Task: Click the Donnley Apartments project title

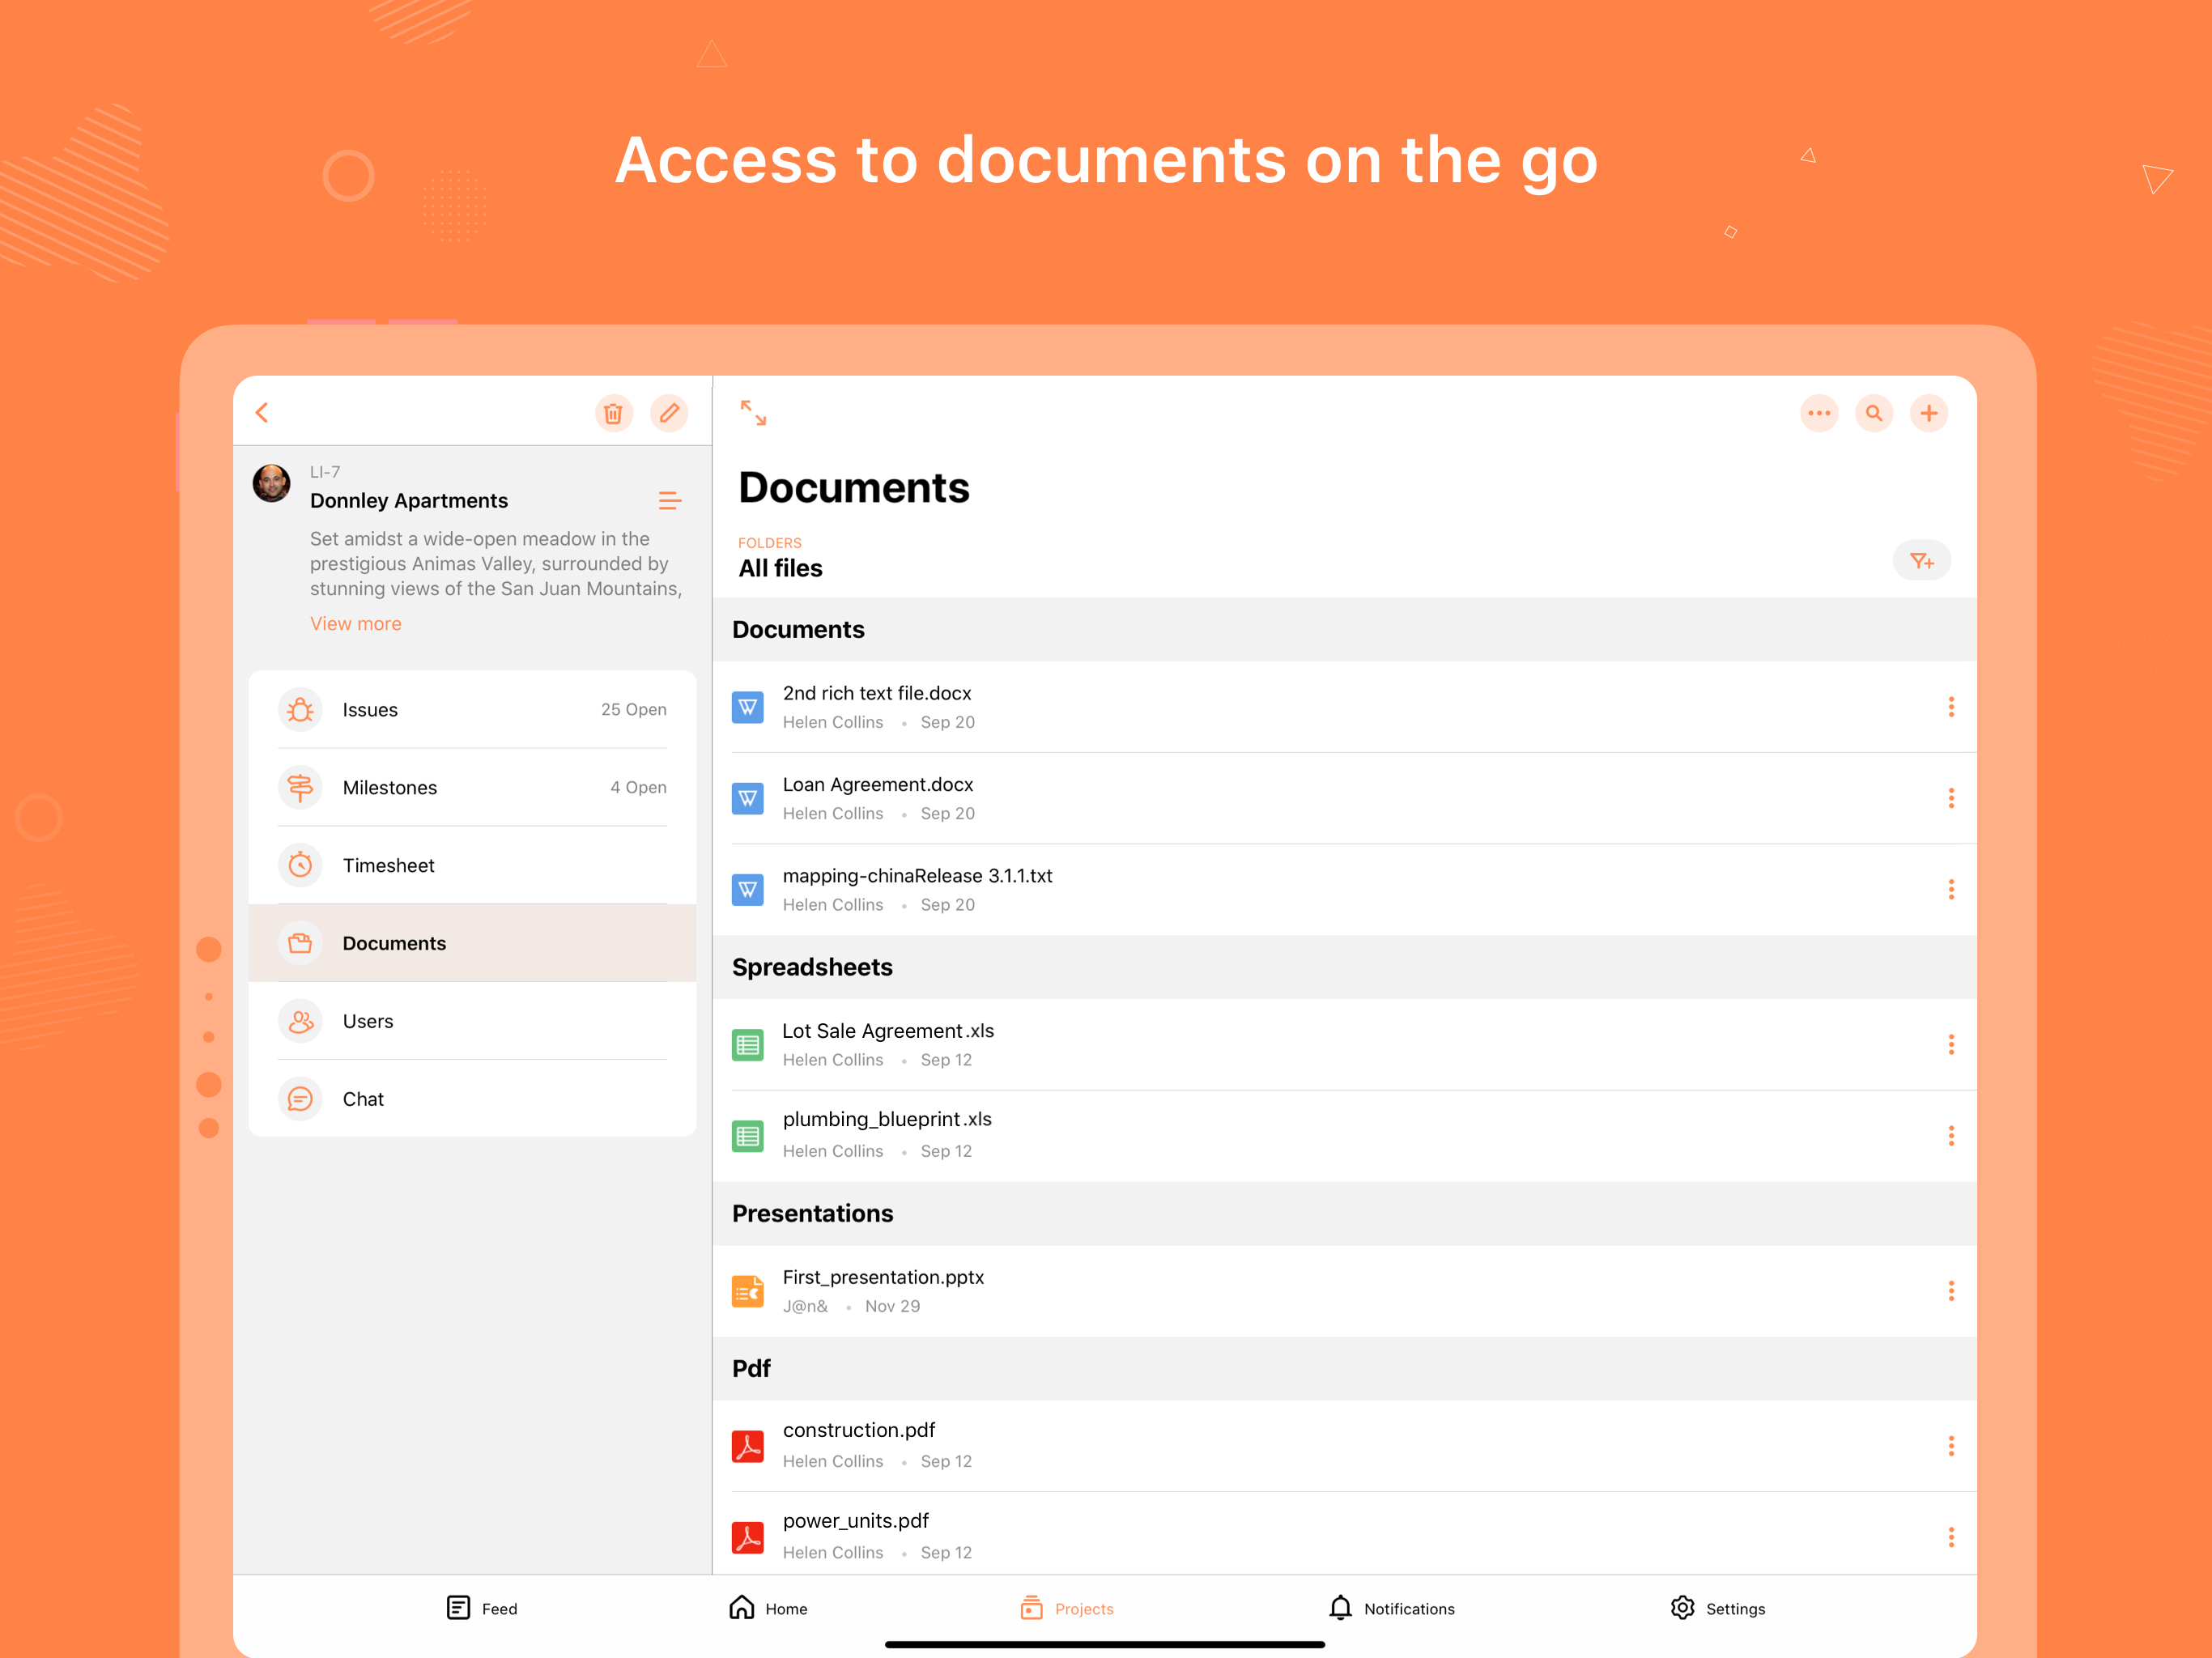Action: (x=409, y=501)
